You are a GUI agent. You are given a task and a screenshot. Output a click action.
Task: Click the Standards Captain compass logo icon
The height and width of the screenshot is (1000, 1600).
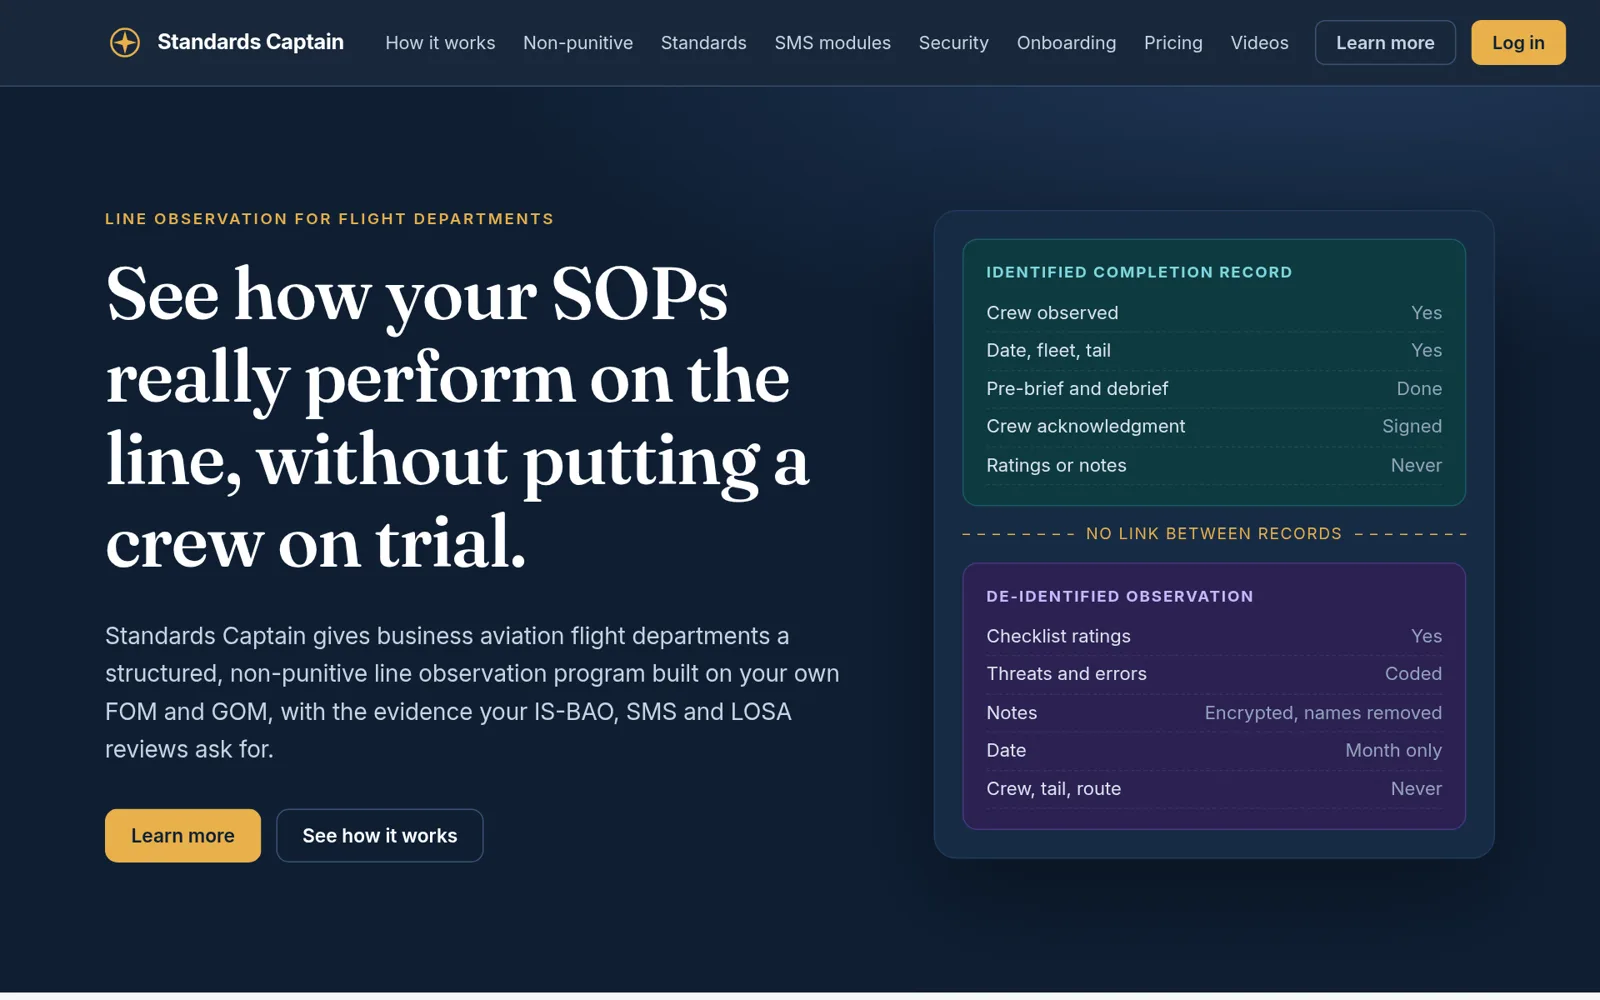pos(125,42)
